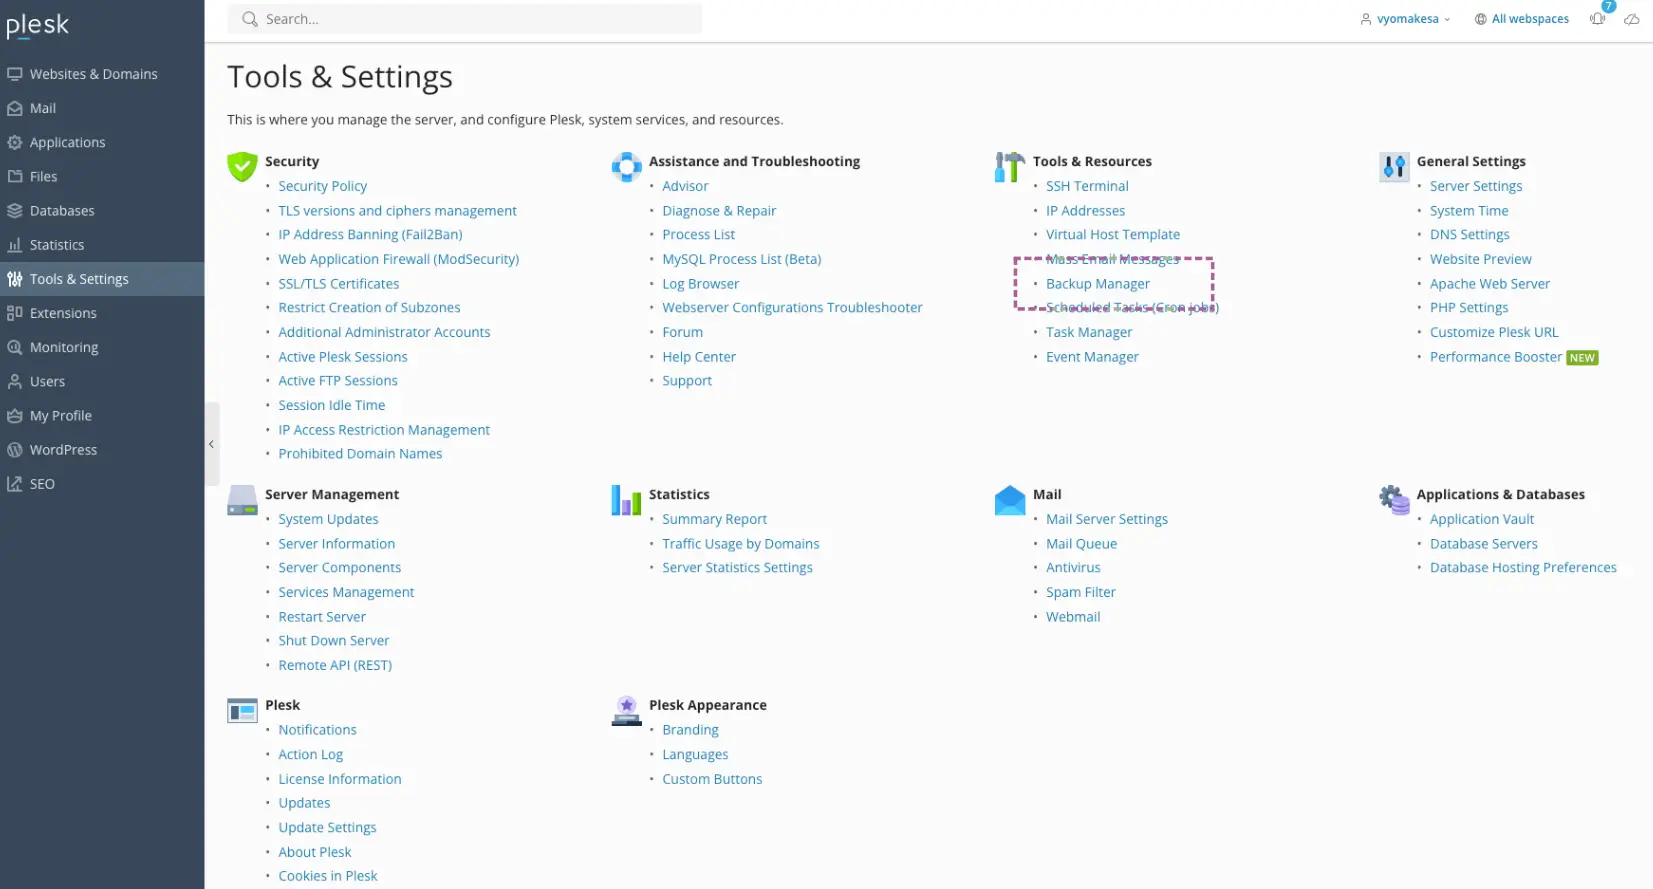Open Databases via the sidebar stack icon
This screenshot has width=1653, height=889.
coord(14,211)
